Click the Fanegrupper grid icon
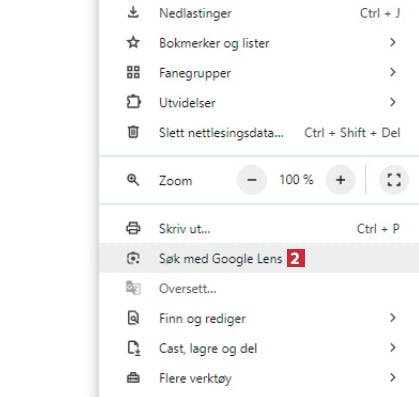Screen dimensions: 419x397 133,72
